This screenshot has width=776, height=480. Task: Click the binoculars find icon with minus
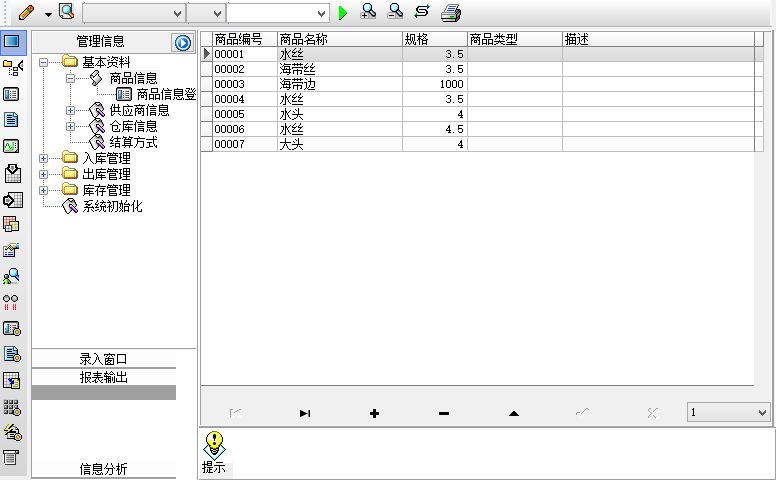click(395, 11)
